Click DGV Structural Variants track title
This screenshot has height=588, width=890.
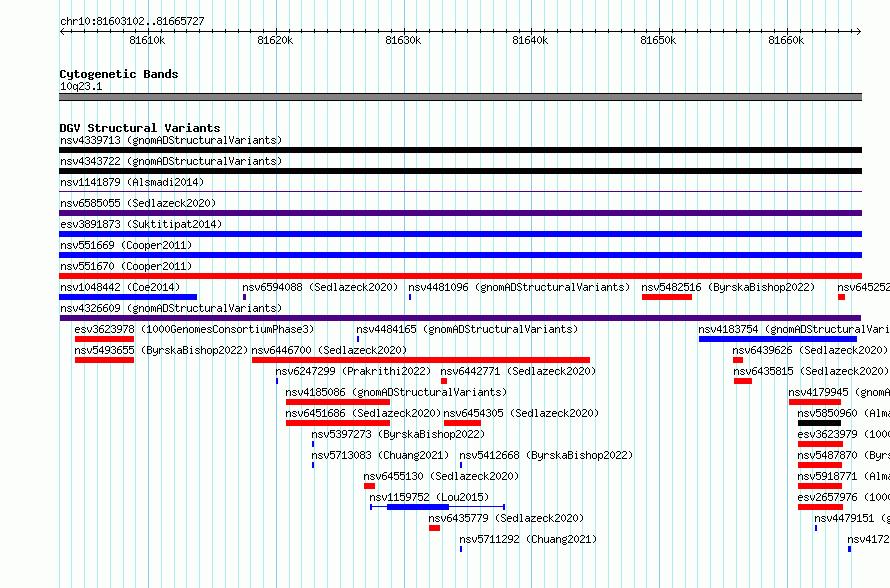coord(140,128)
